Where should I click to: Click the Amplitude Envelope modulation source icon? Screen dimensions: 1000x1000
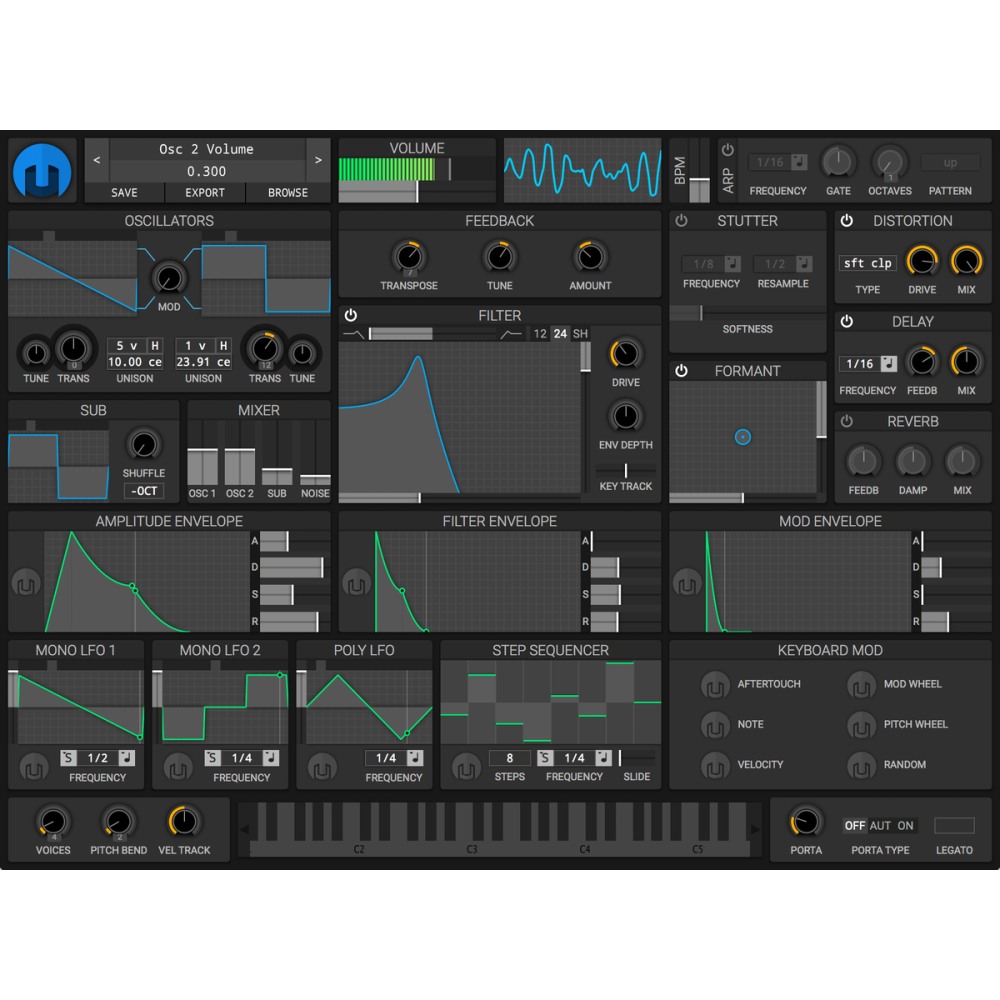(26, 583)
